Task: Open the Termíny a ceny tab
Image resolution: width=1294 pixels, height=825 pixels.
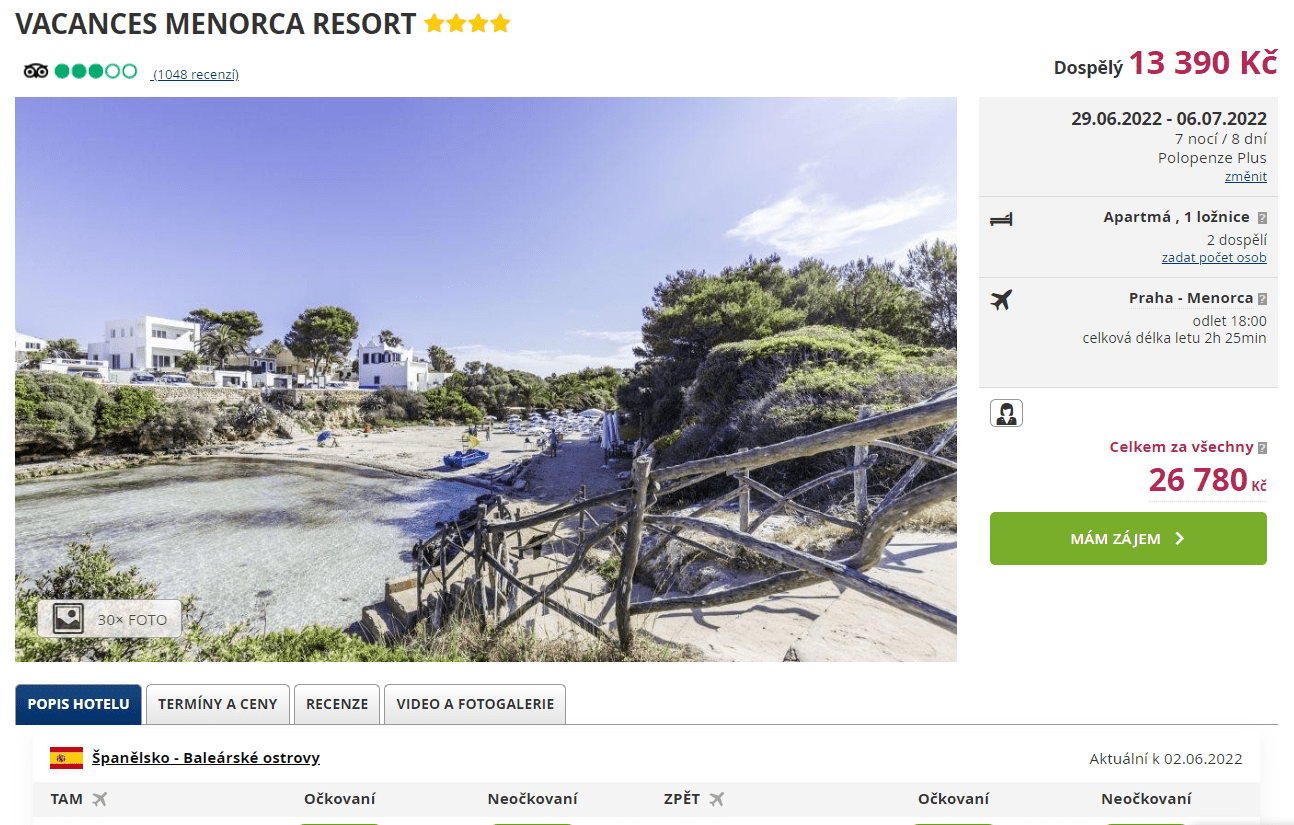Action: point(218,704)
